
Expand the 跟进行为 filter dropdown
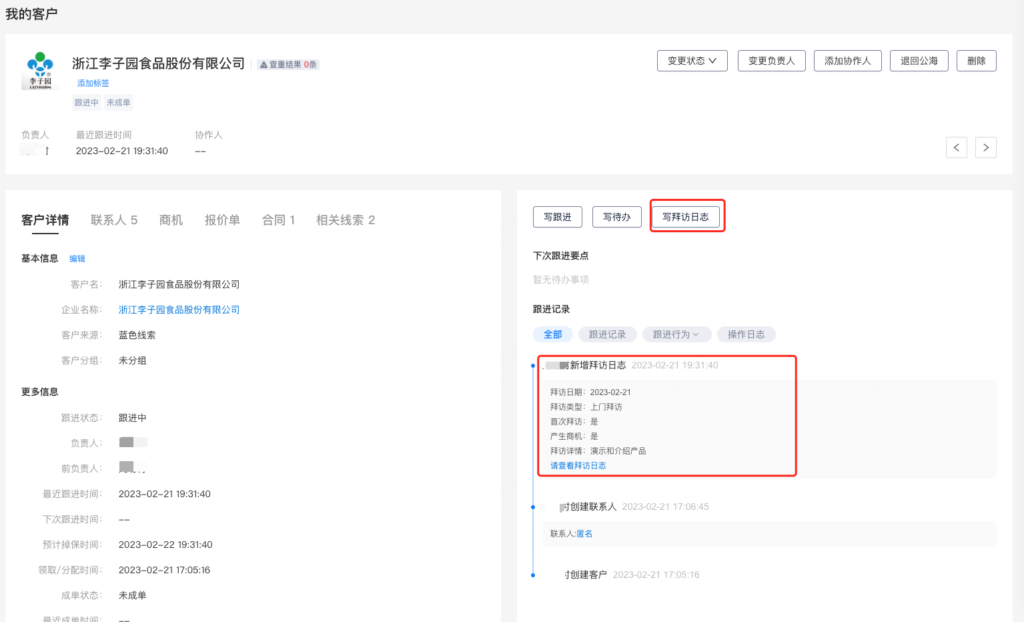(676, 334)
